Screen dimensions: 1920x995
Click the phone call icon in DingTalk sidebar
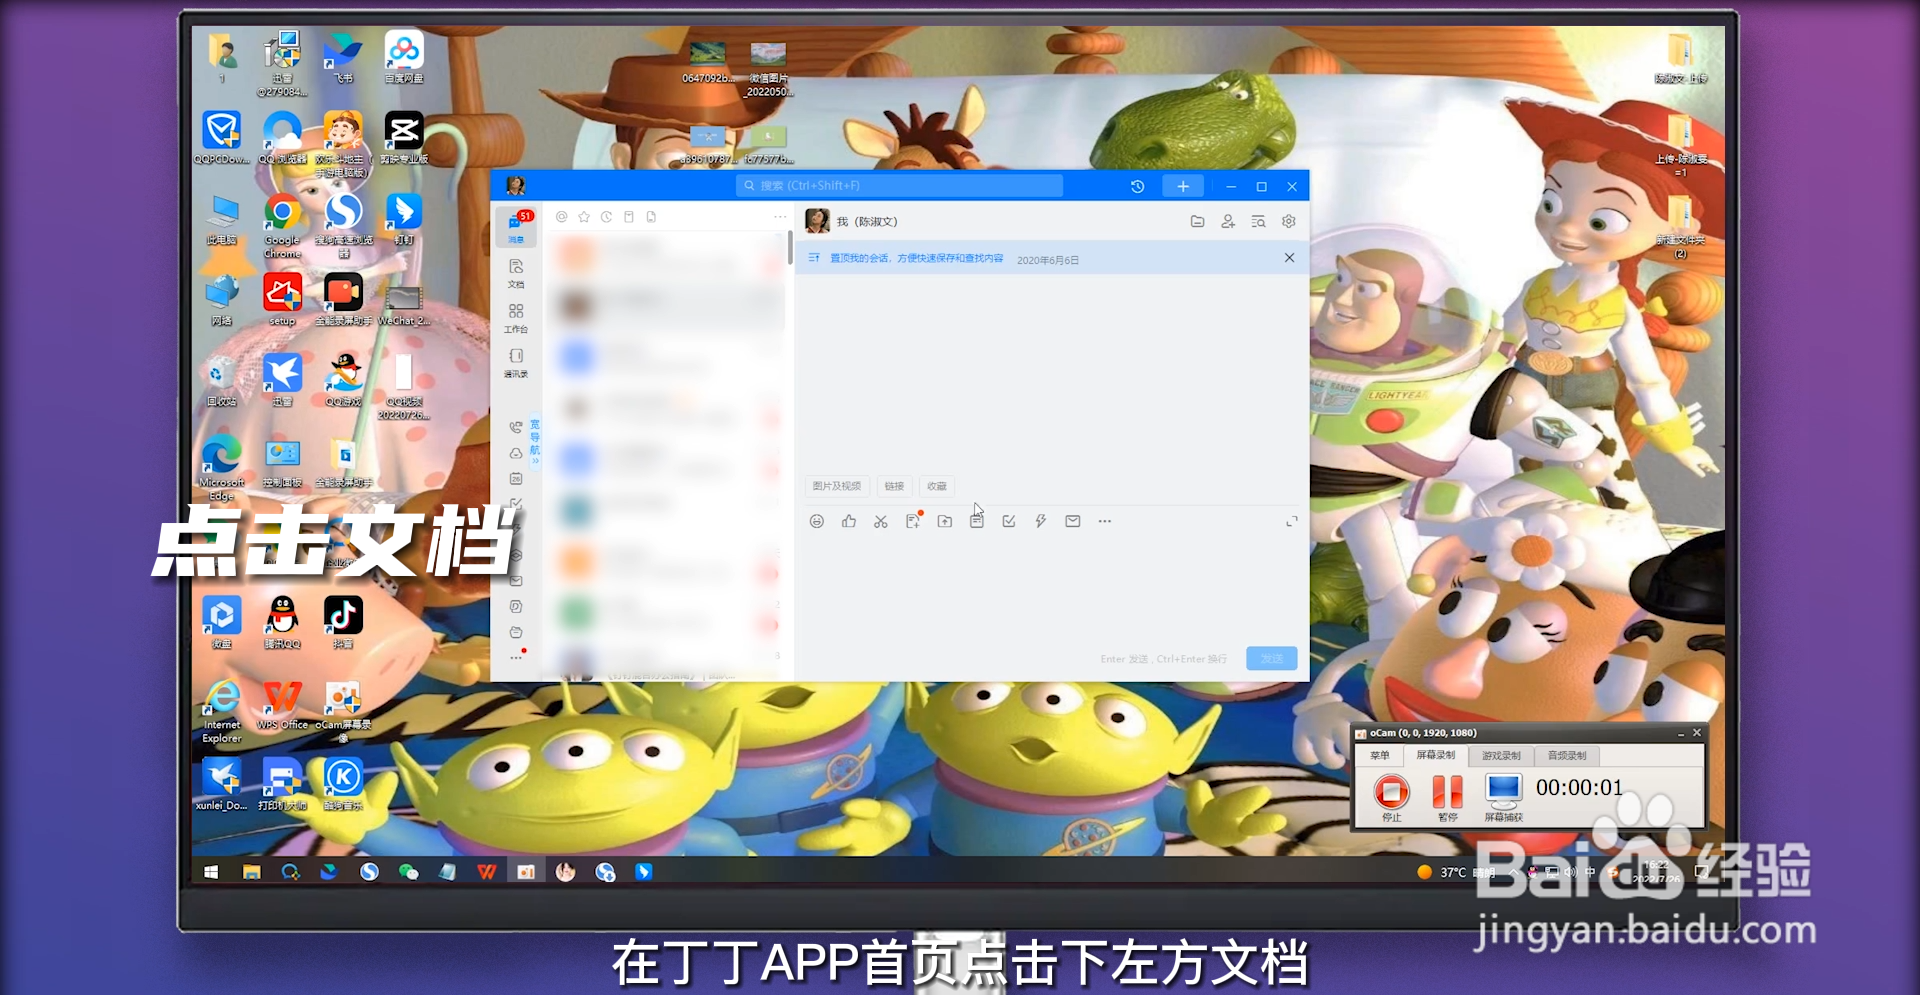coord(516,427)
